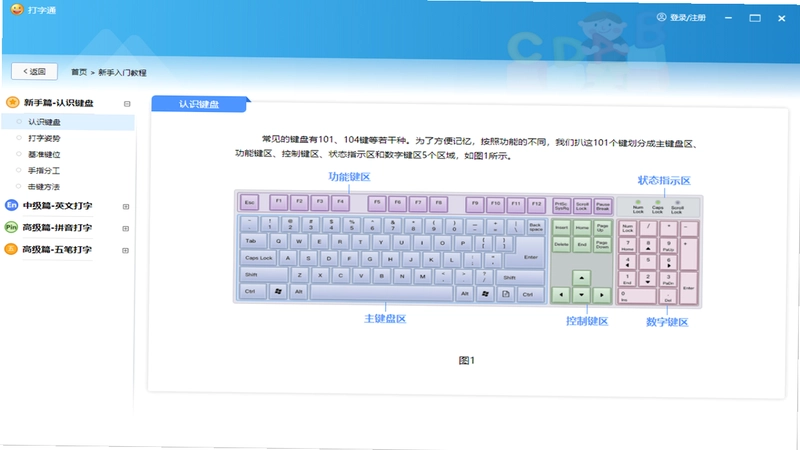Click the Pin icon for 拼音打字
The height and width of the screenshot is (450, 800).
[x=11, y=227]
